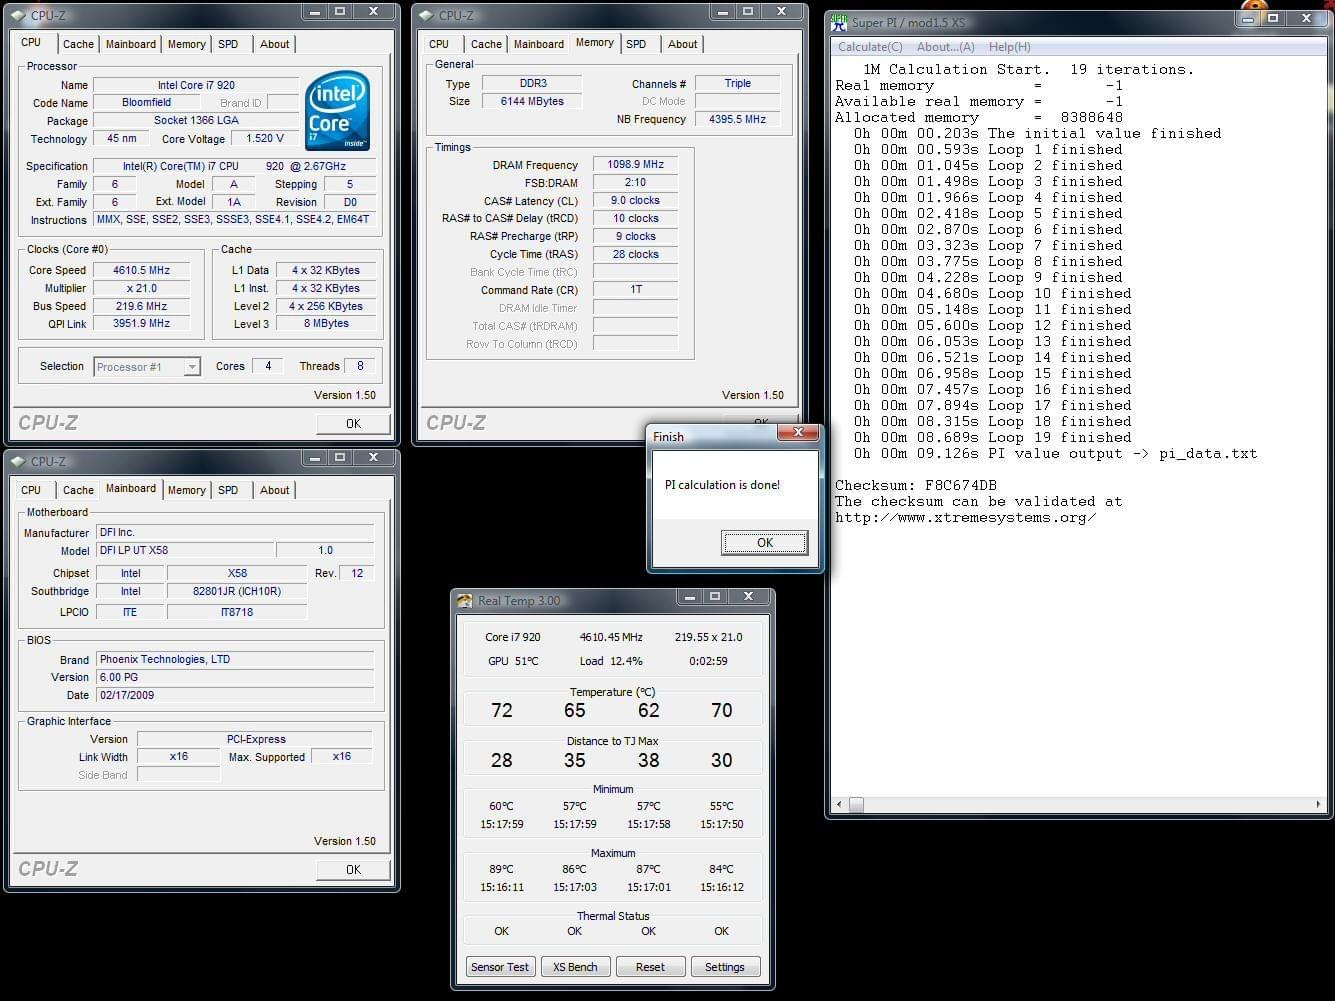
Task: Click the motherboard Model field DFI LP UT X58
Action: pos(185,551)
